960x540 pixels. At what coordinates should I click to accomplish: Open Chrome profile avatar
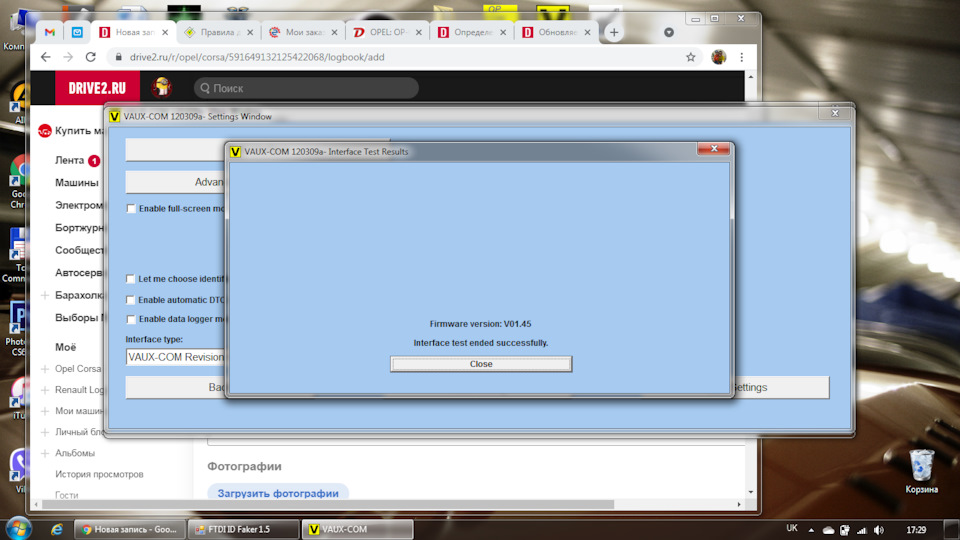718,57
